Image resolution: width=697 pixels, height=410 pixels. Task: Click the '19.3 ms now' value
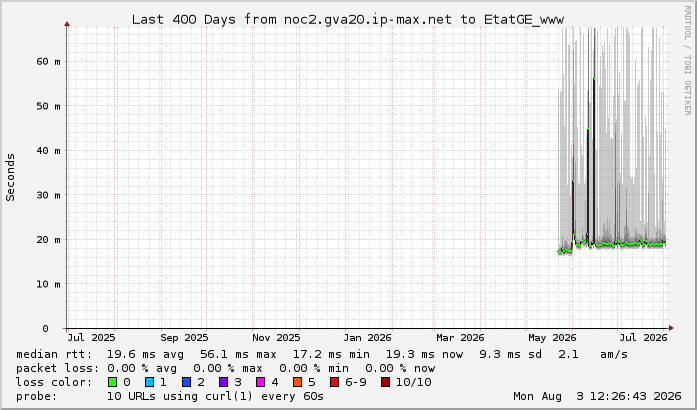pos(424,354)
